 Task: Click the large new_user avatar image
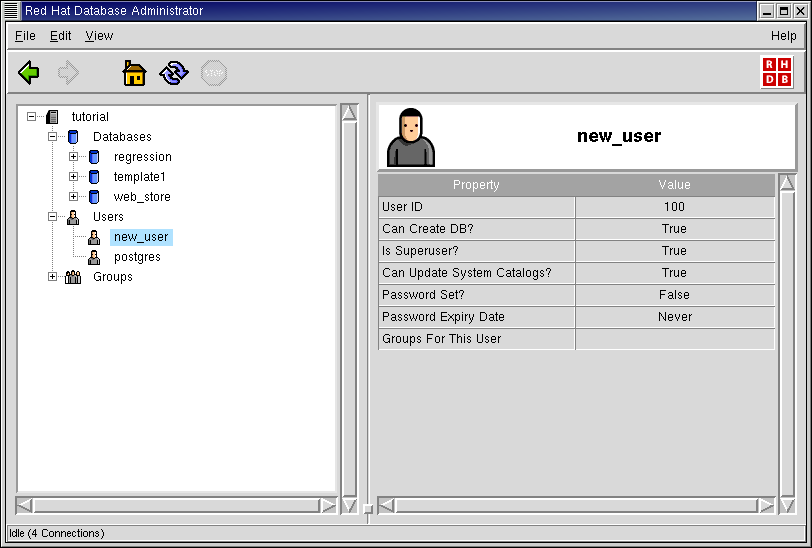(411, 137)
